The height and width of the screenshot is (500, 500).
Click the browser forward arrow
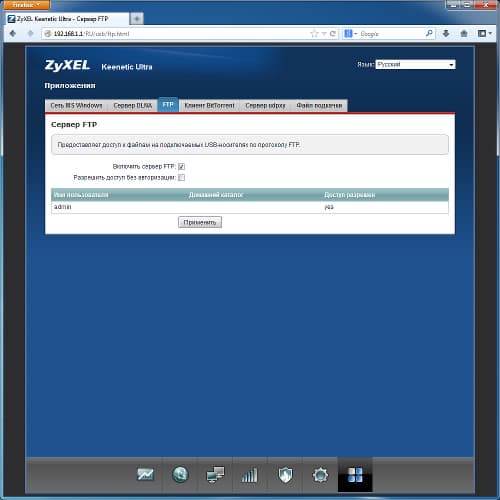pos(30,34)
